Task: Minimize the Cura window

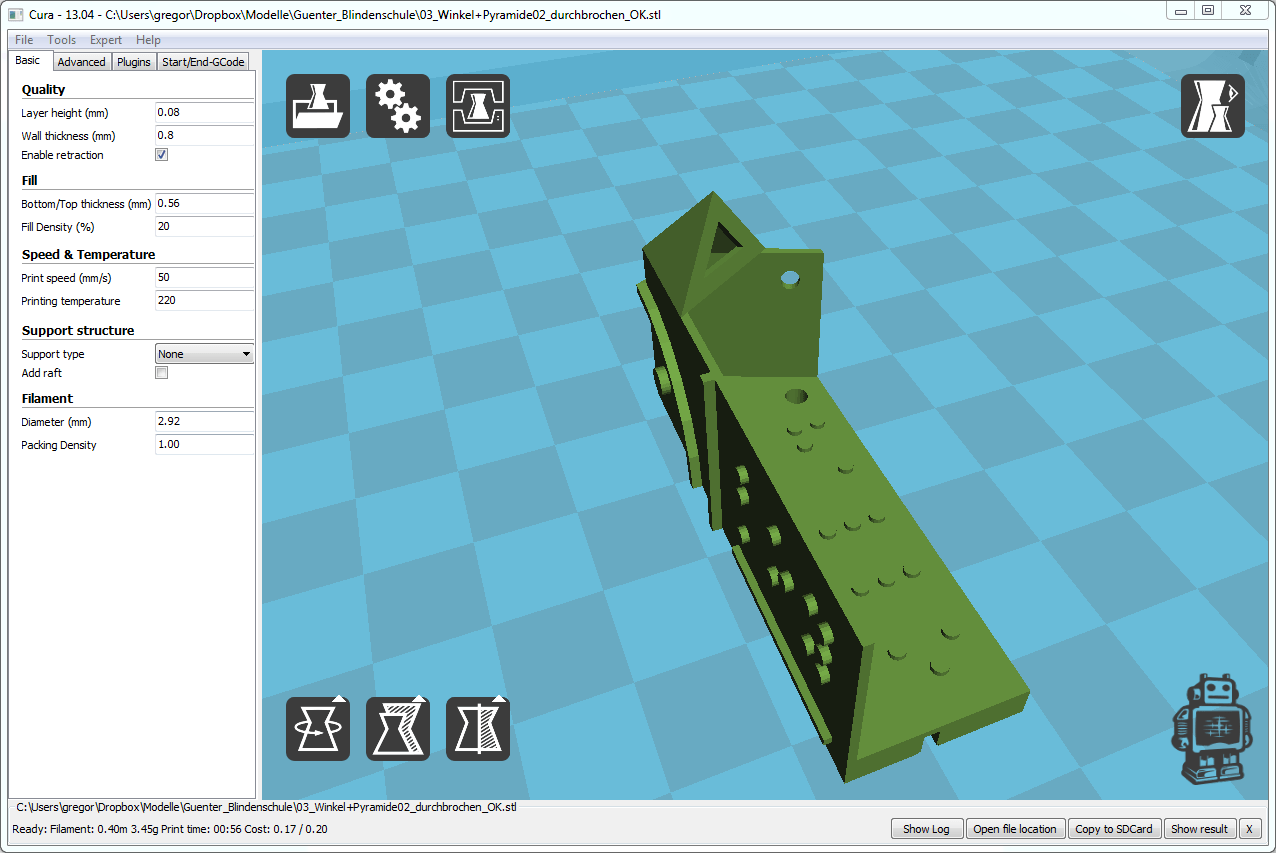Action: (x=1181, y=10)
